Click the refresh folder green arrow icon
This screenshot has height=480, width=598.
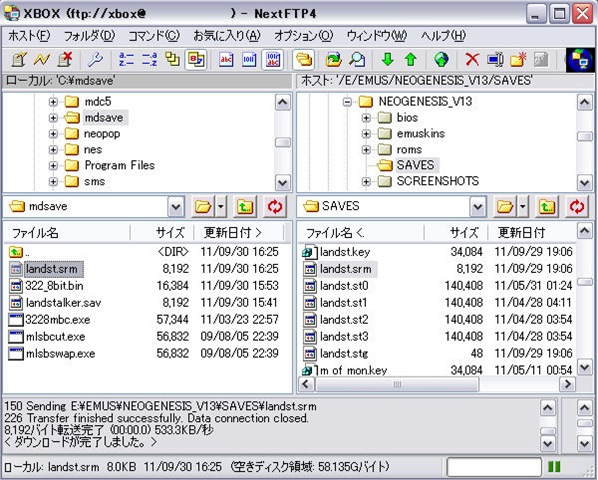(x=333, y=59)
